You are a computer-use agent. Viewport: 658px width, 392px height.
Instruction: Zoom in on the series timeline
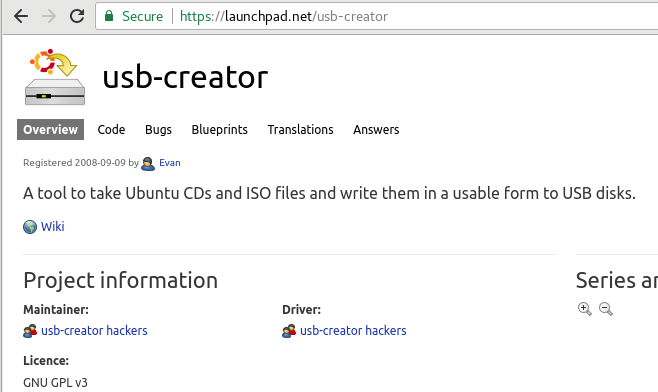[585, 309]
